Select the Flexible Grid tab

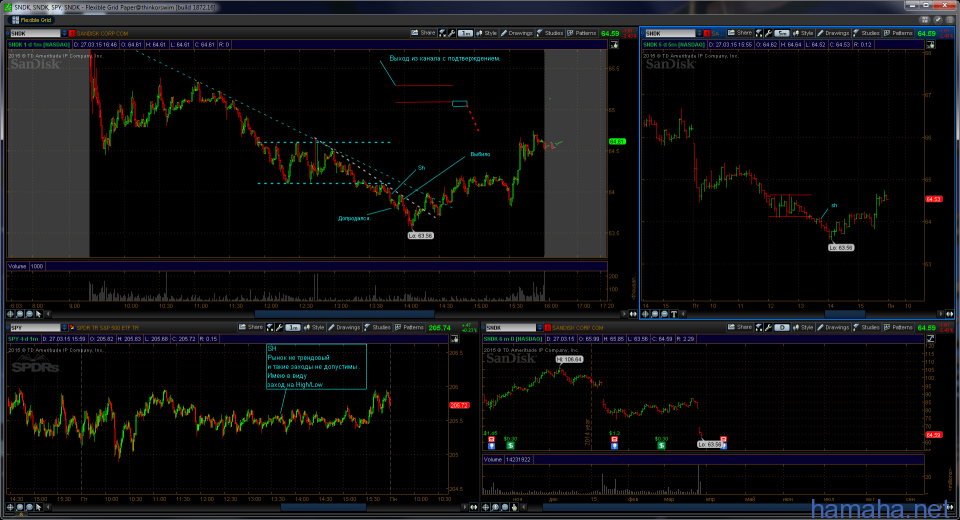tap(32, 20)
